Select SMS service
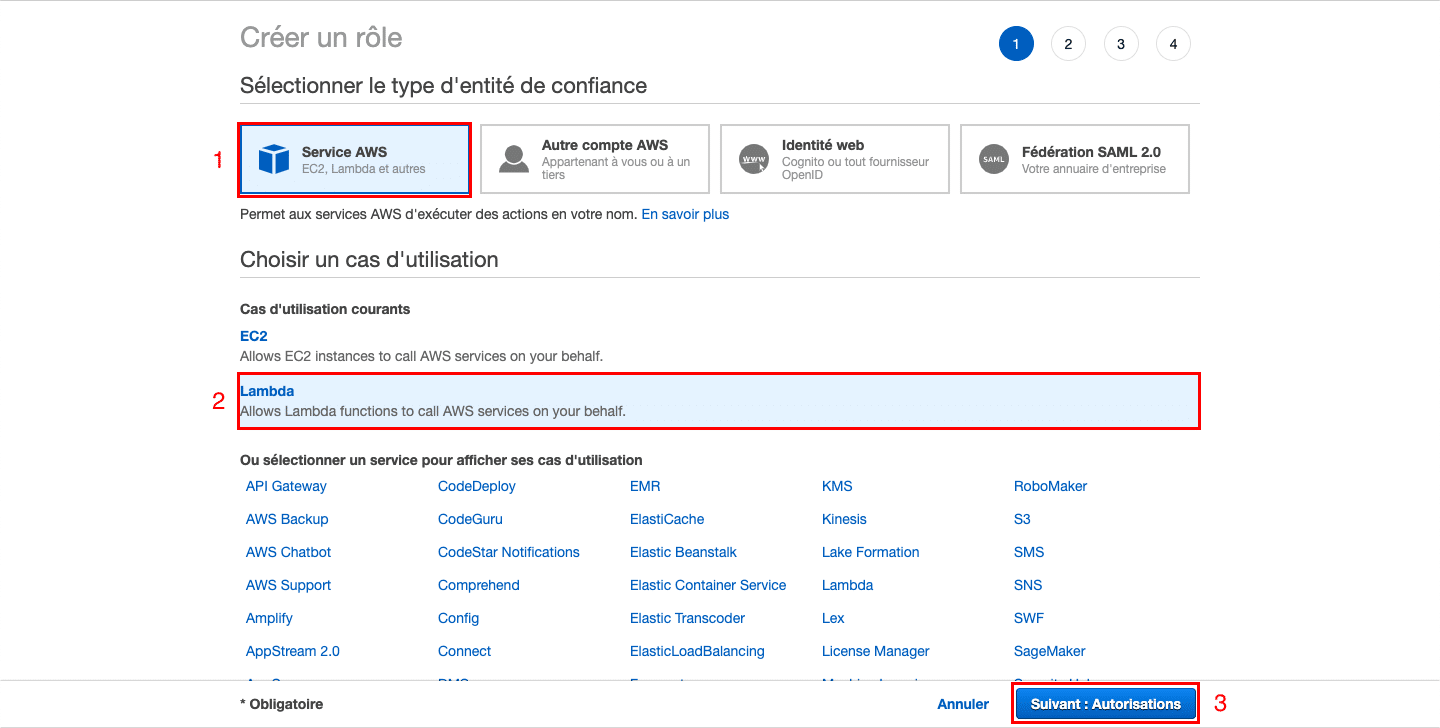Viewport: 1440px width, 728px height. click(1029, 552)
